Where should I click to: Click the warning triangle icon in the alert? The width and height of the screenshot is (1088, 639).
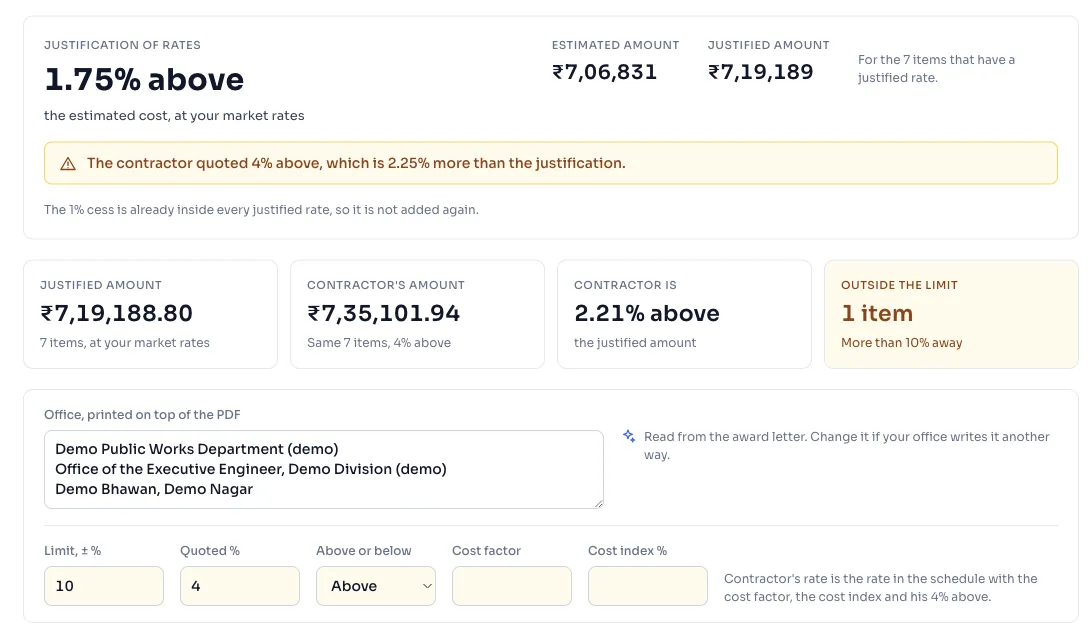point(67,164)
